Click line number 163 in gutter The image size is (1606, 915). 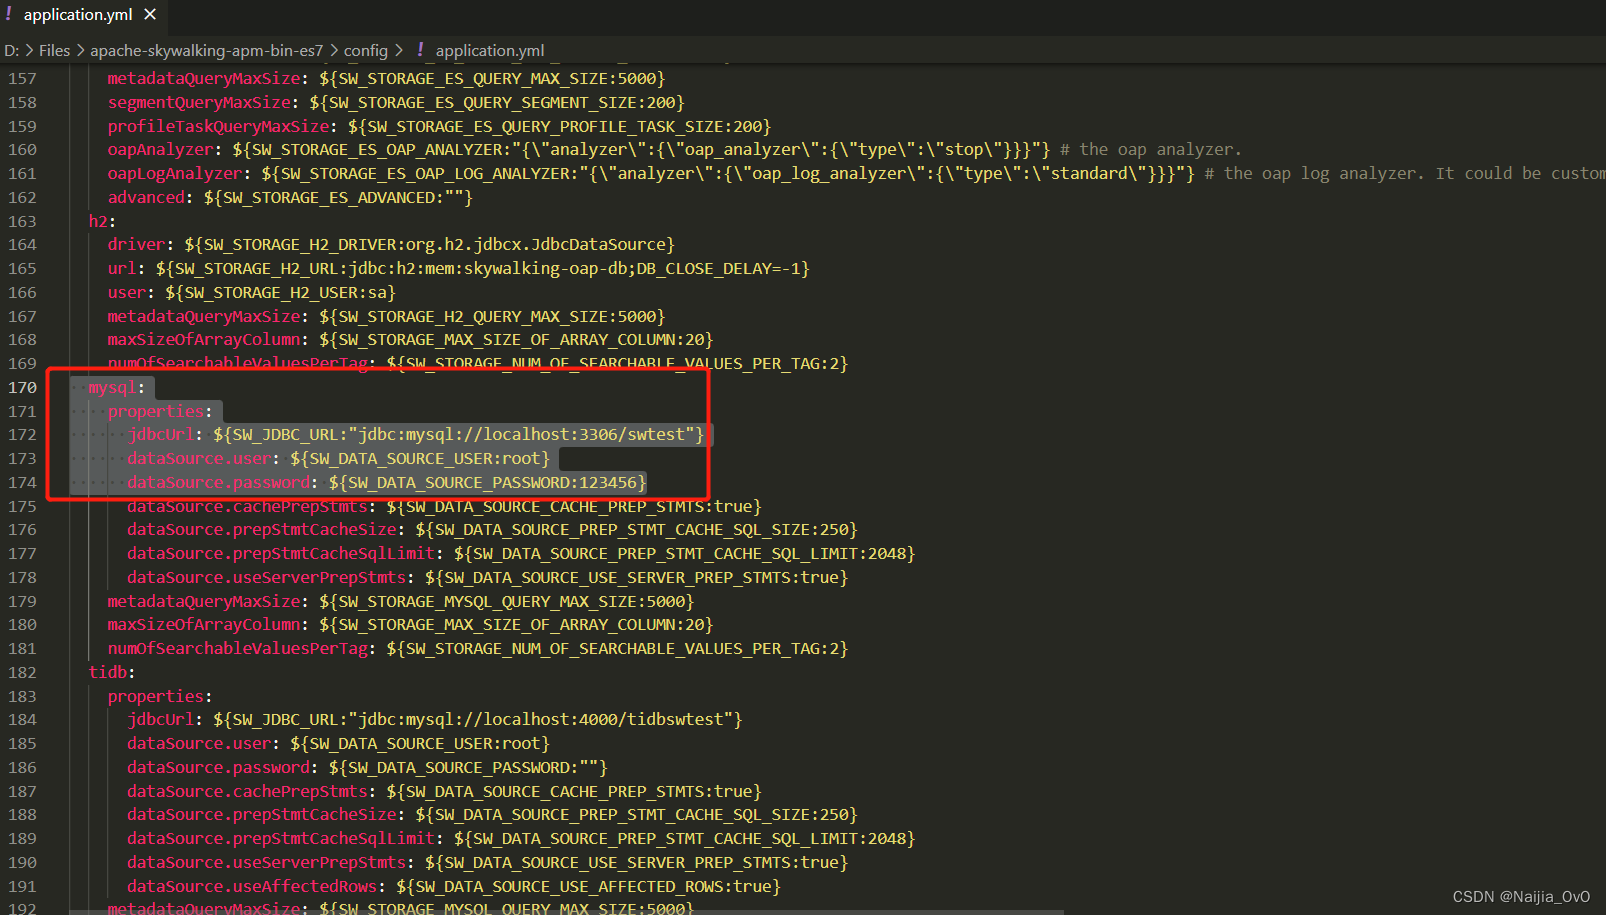click(x=22, y=221)
